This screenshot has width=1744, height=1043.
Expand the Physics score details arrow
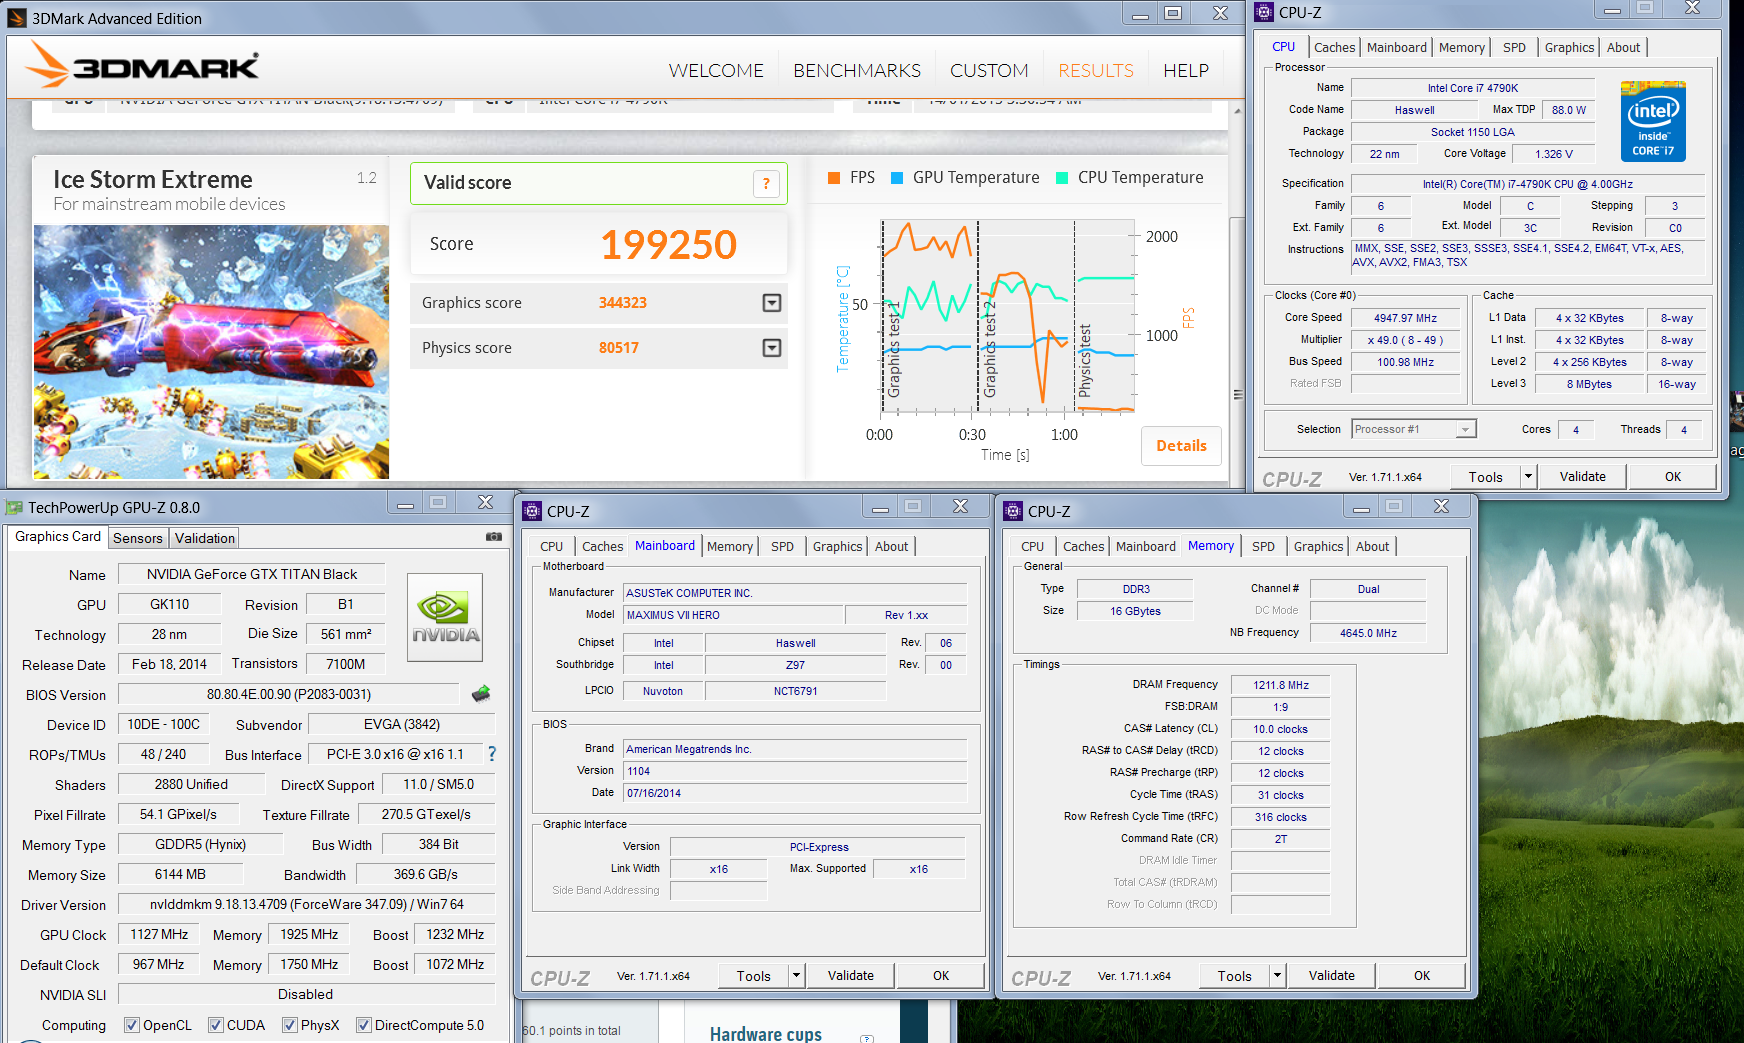tap(772, 348)
